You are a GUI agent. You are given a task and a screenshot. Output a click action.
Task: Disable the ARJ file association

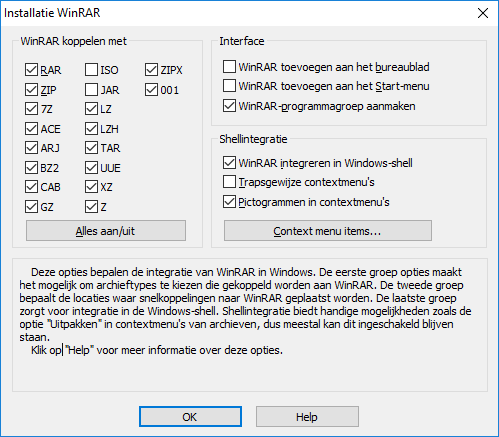[x=31, y=148]
